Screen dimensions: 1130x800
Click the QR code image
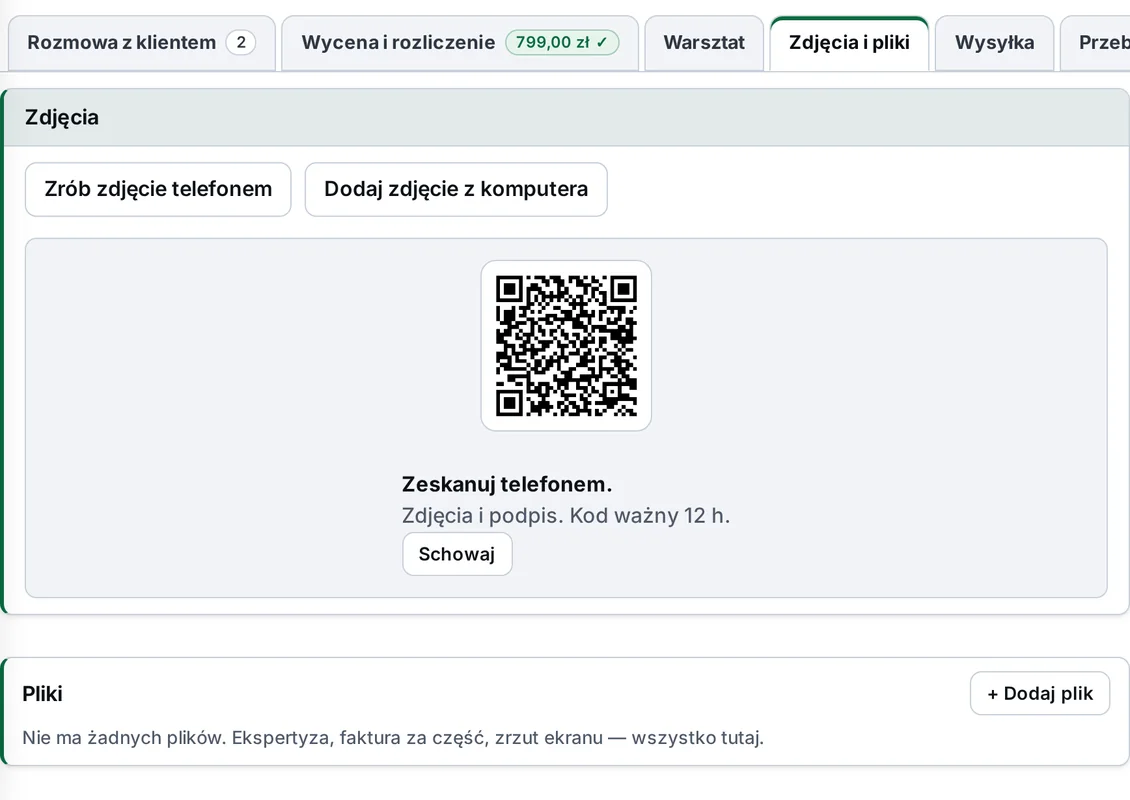click(x=566, y=346)
